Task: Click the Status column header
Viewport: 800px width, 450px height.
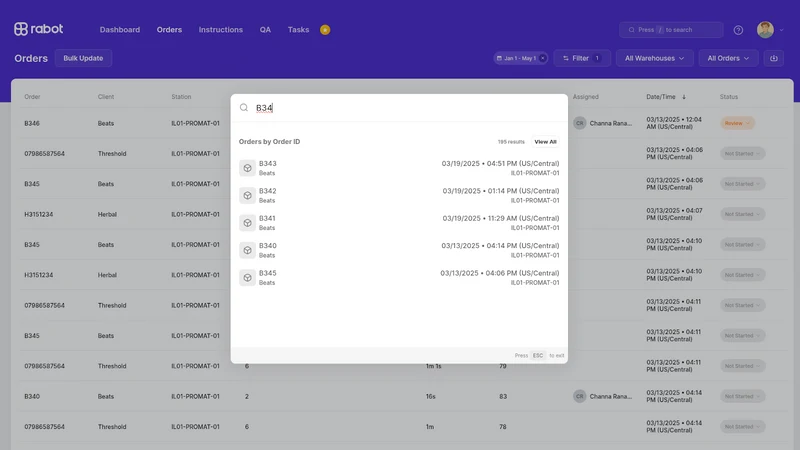Action: (729, 97)
